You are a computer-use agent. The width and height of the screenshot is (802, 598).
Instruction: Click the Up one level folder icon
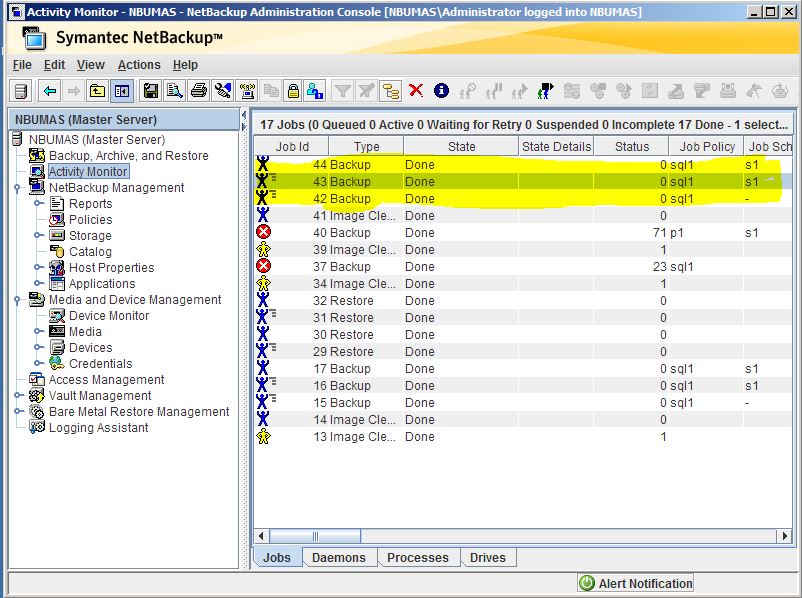(x=97, y=92)
